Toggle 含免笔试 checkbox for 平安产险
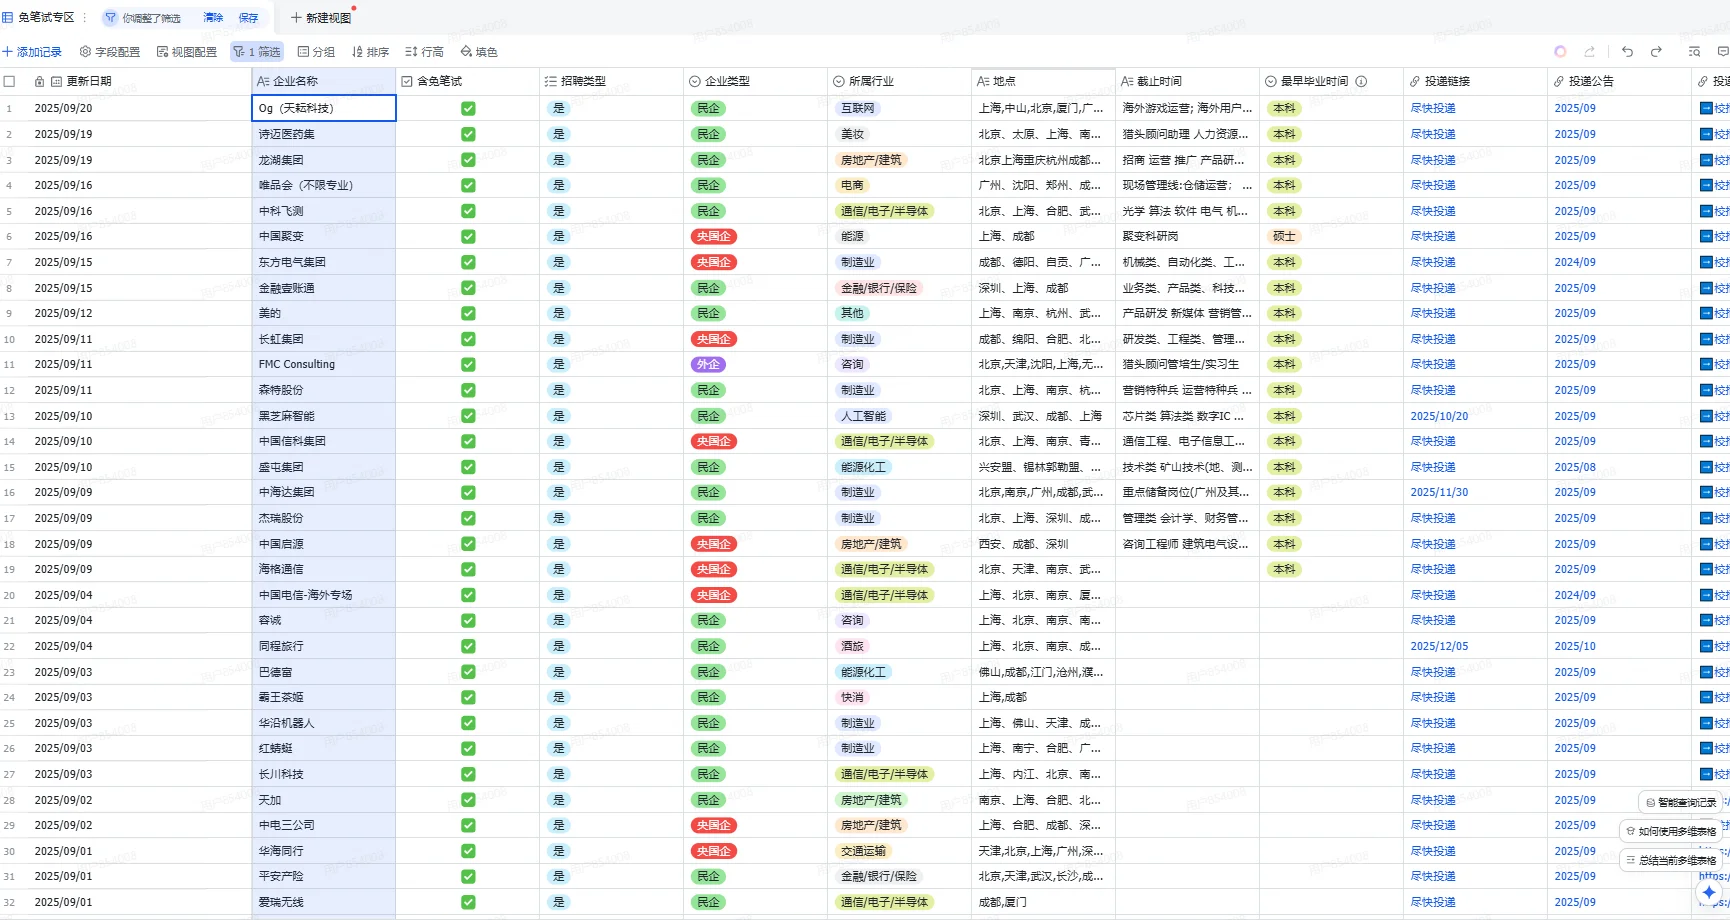Viewport: 1730px width, 920px height. pyautogui.click(x=468, y=876)
